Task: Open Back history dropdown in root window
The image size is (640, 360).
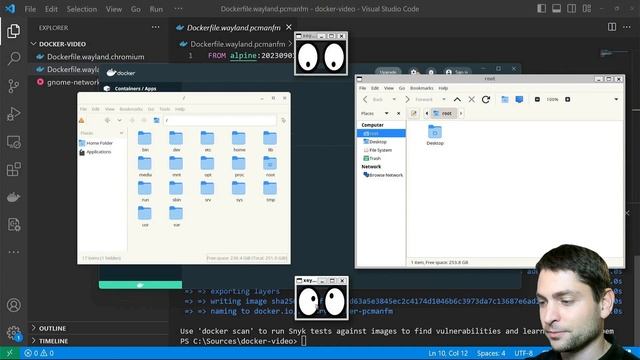Action: point(394,100)
